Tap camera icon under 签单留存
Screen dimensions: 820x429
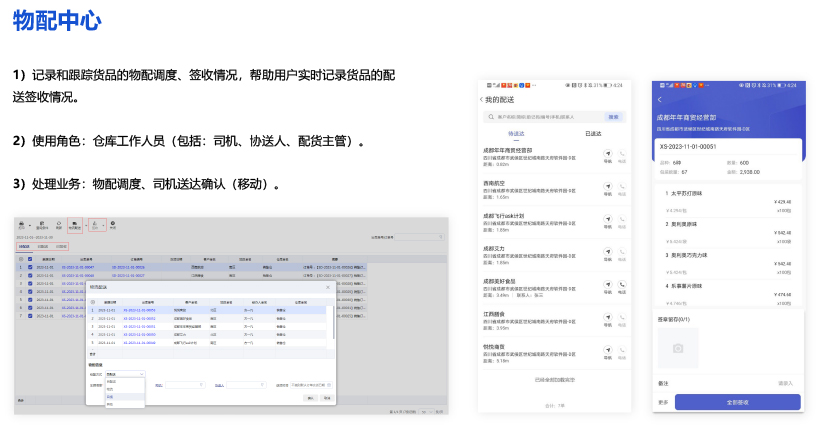[678, 348]
